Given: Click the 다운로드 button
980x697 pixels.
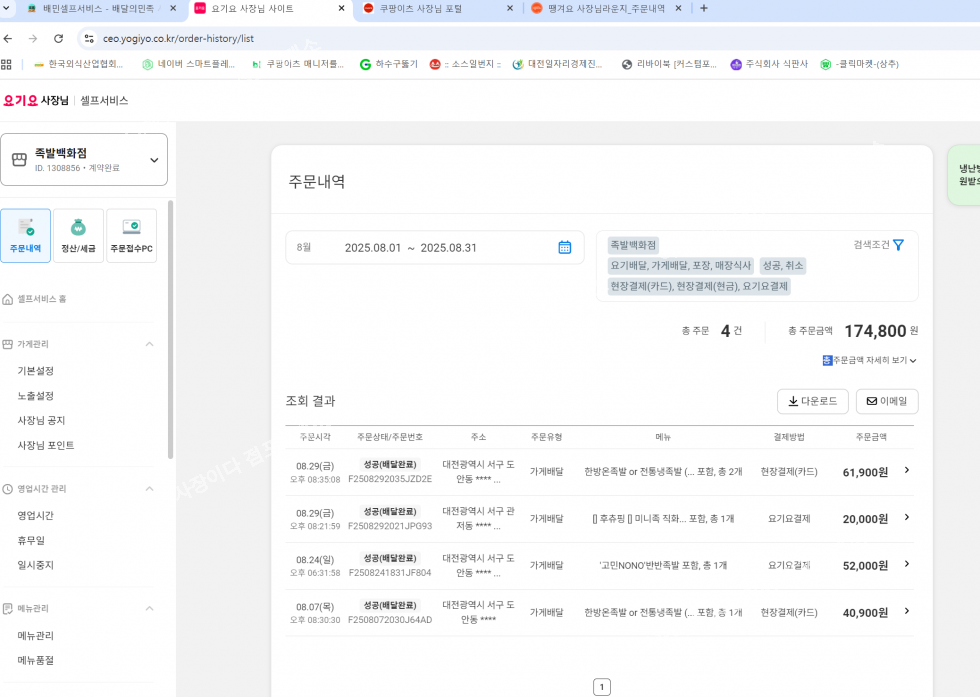Looking at the screenshot, I should [x=812, y=401].
